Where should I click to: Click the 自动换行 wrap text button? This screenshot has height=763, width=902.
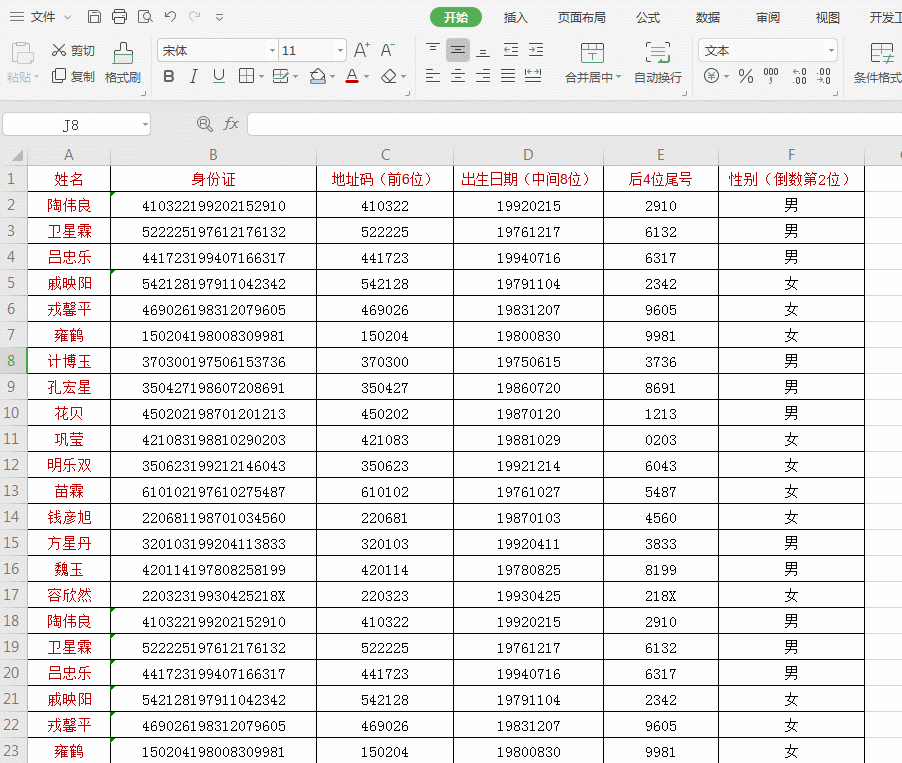point(658,63)
